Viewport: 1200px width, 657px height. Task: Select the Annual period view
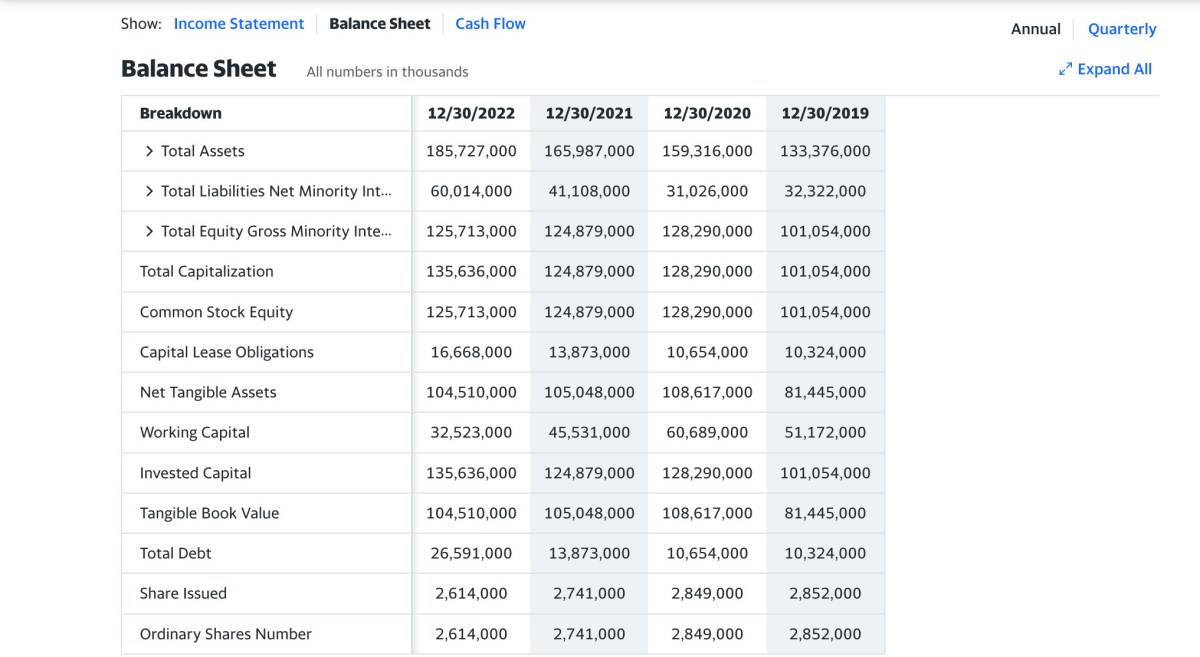pyautogui.click(x=1036, y=29)
